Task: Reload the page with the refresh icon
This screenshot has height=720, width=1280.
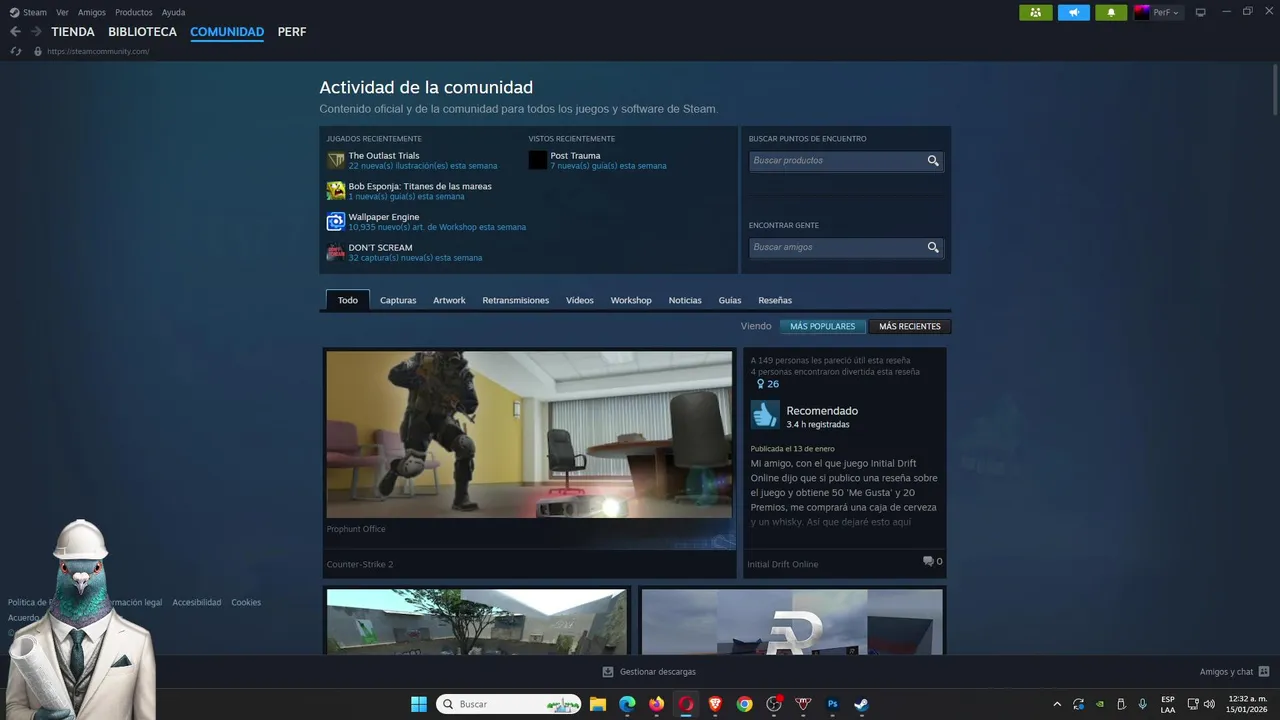Action: pos(15,51)
